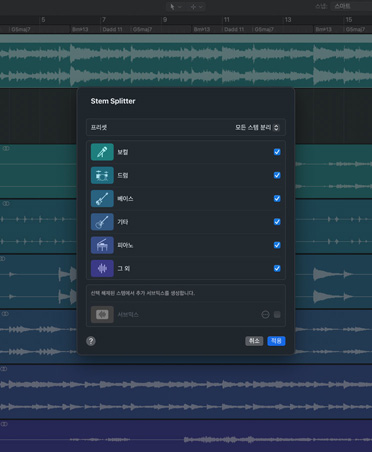Click bar 9 on the ruler
This screenshot has width=372, height=452.
[165, 20]
